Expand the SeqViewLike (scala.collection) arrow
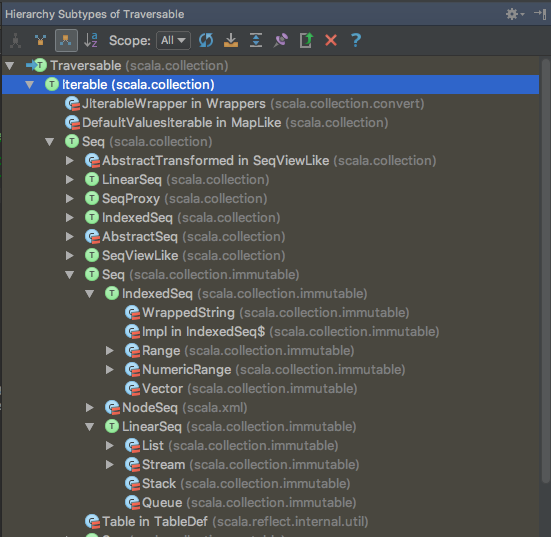The width and height of the screenshot is (551, 537). (x=70, y=256)
